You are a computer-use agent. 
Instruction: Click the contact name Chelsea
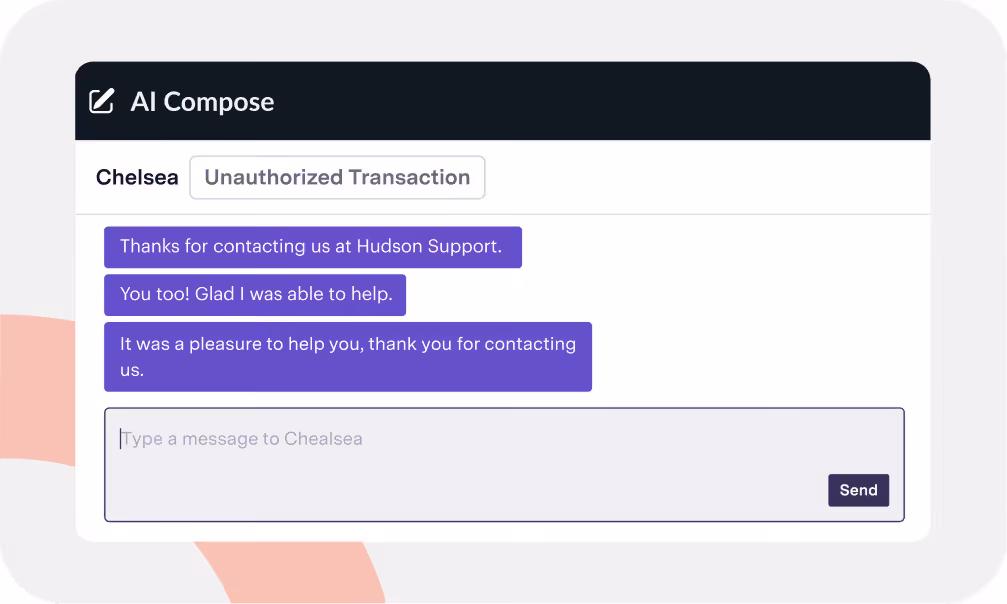(x=136, y=177)
